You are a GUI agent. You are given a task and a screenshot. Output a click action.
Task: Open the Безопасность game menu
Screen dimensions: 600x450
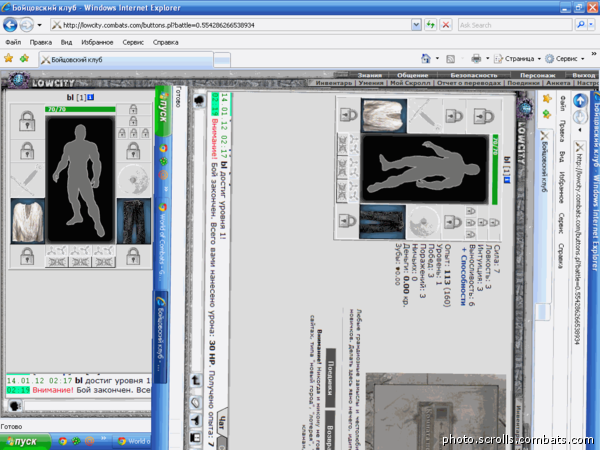[x=474, y=75]
